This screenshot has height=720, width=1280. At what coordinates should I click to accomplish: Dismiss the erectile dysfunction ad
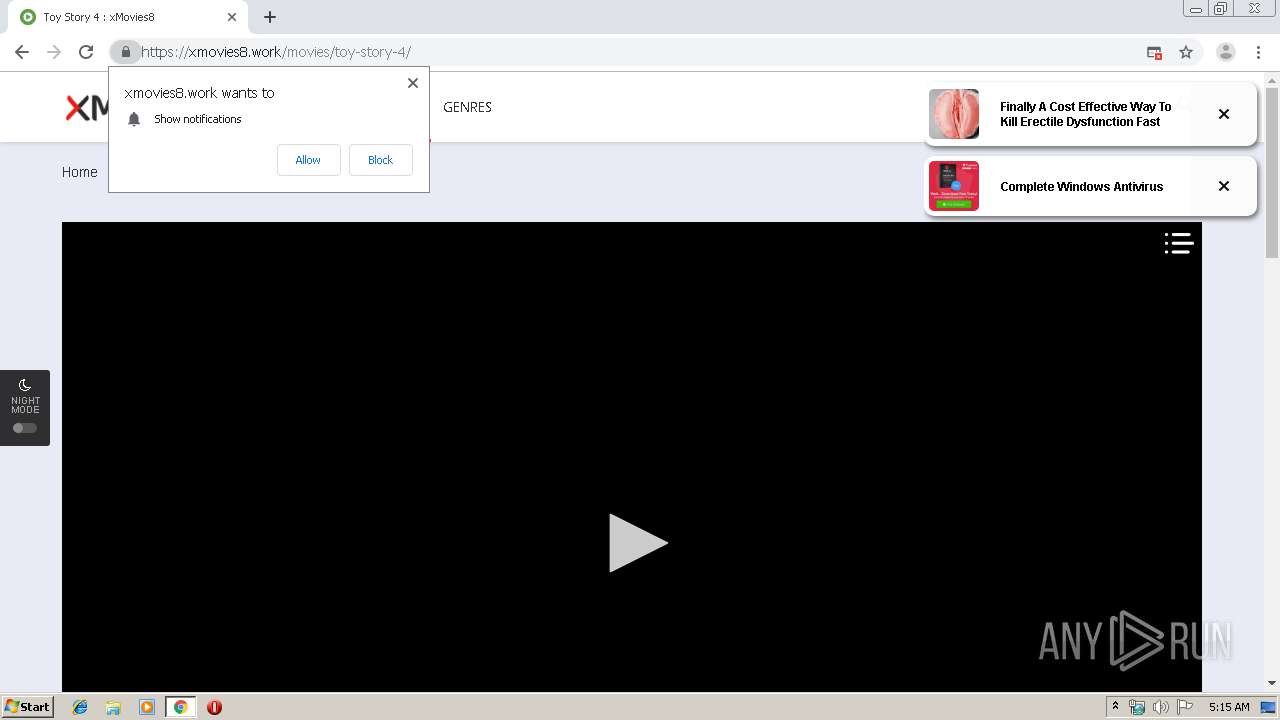(1223, 114)
